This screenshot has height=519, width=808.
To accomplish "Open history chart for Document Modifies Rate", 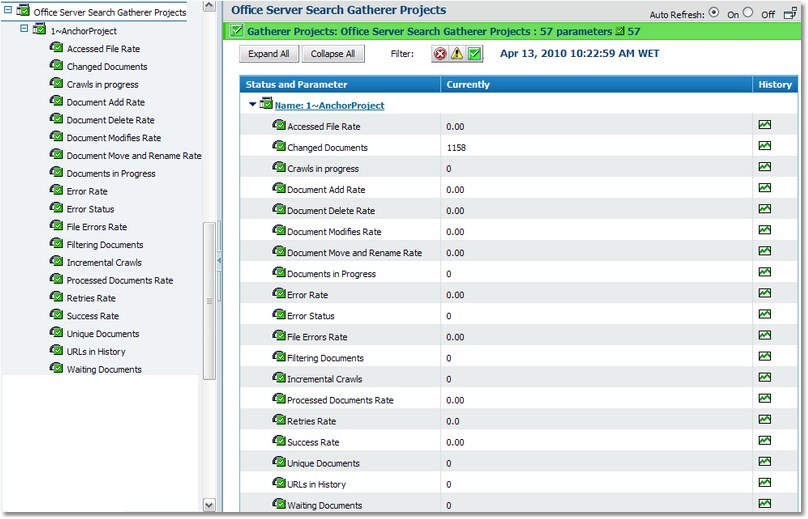I will [x=765, y=230].
